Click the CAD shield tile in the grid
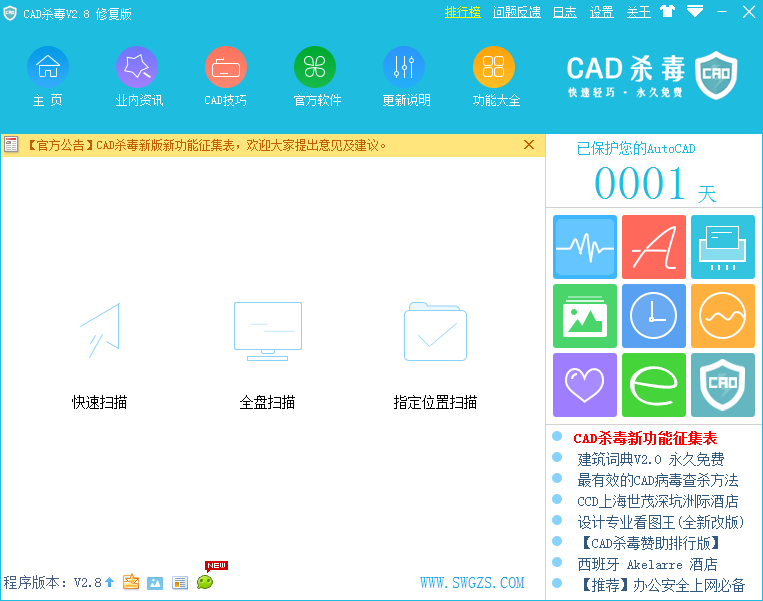Viewport: 763px width, 601px height. click(x=723, y=385)
